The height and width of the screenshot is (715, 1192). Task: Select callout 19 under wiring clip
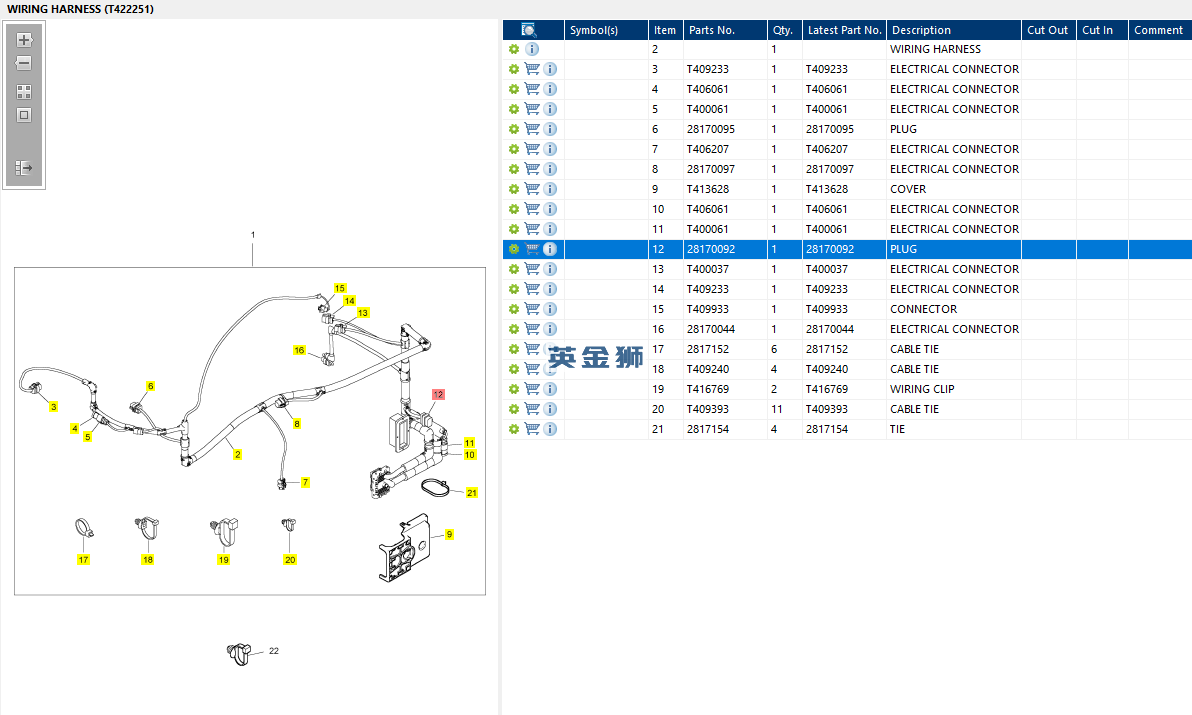pyautogui.click(x=224, y=560)
